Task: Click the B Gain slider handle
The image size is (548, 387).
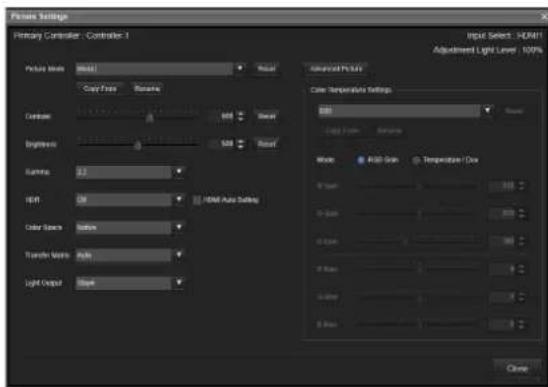Action: (x=405, y=242)
